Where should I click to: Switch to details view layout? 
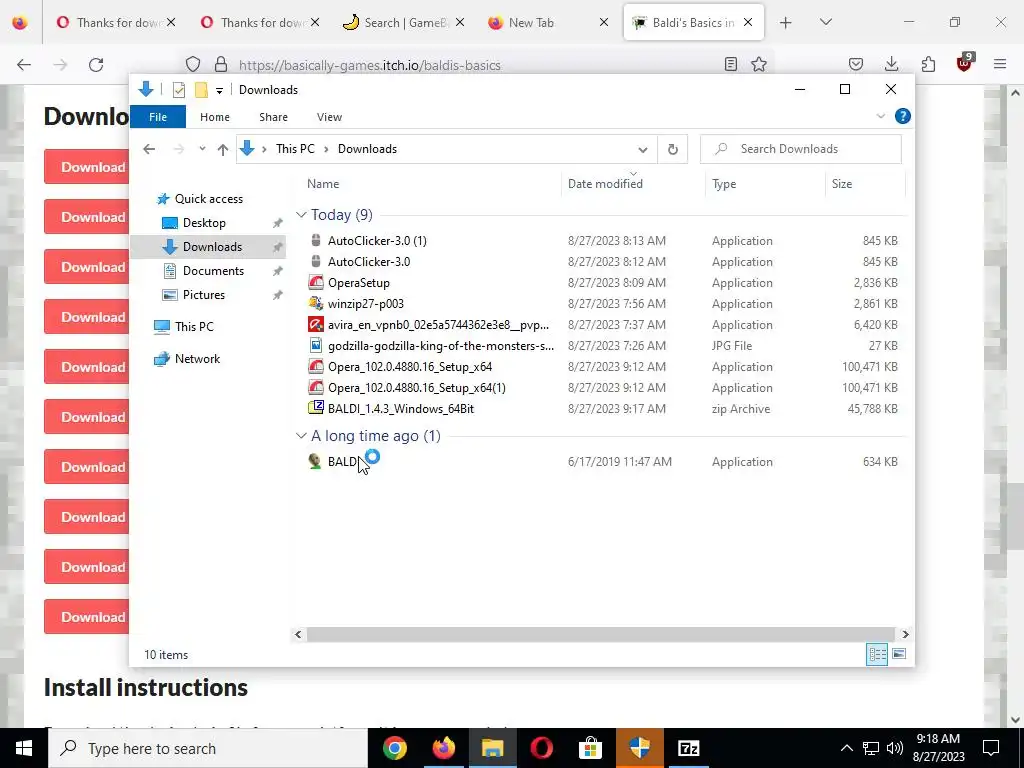click(876, 654)
